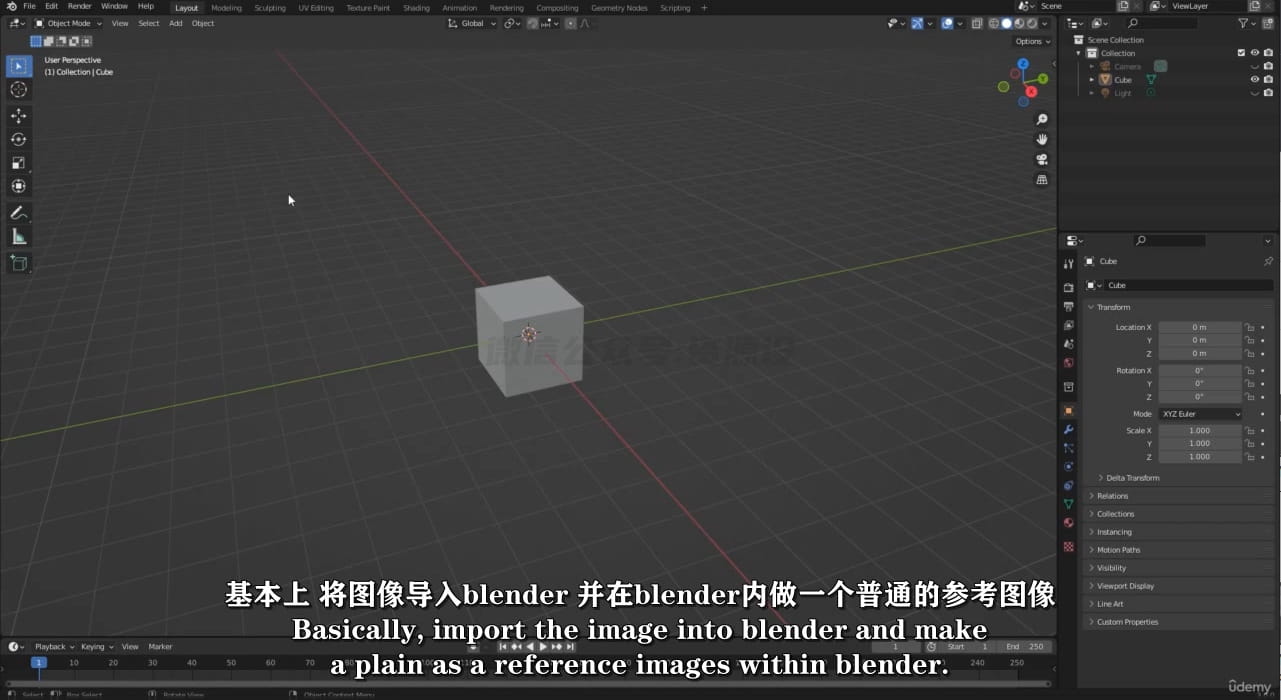Toggle Collection exclude checkbox in outliner
The width and height of the screenshot is (1281, 700).
click(x=1241, y=53)
